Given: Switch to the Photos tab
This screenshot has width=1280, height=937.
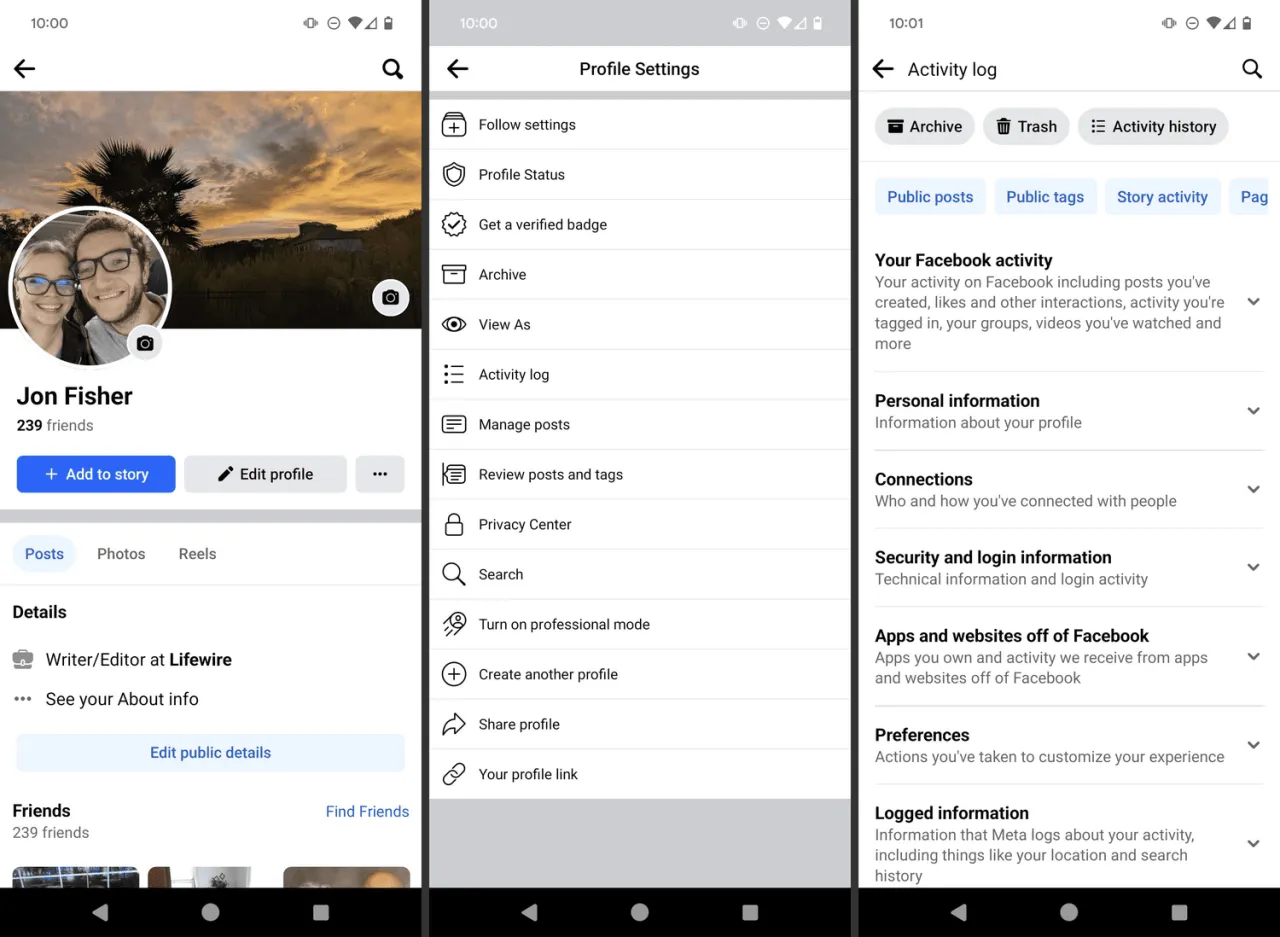Looking at the screenshot, I should (121, 554).
